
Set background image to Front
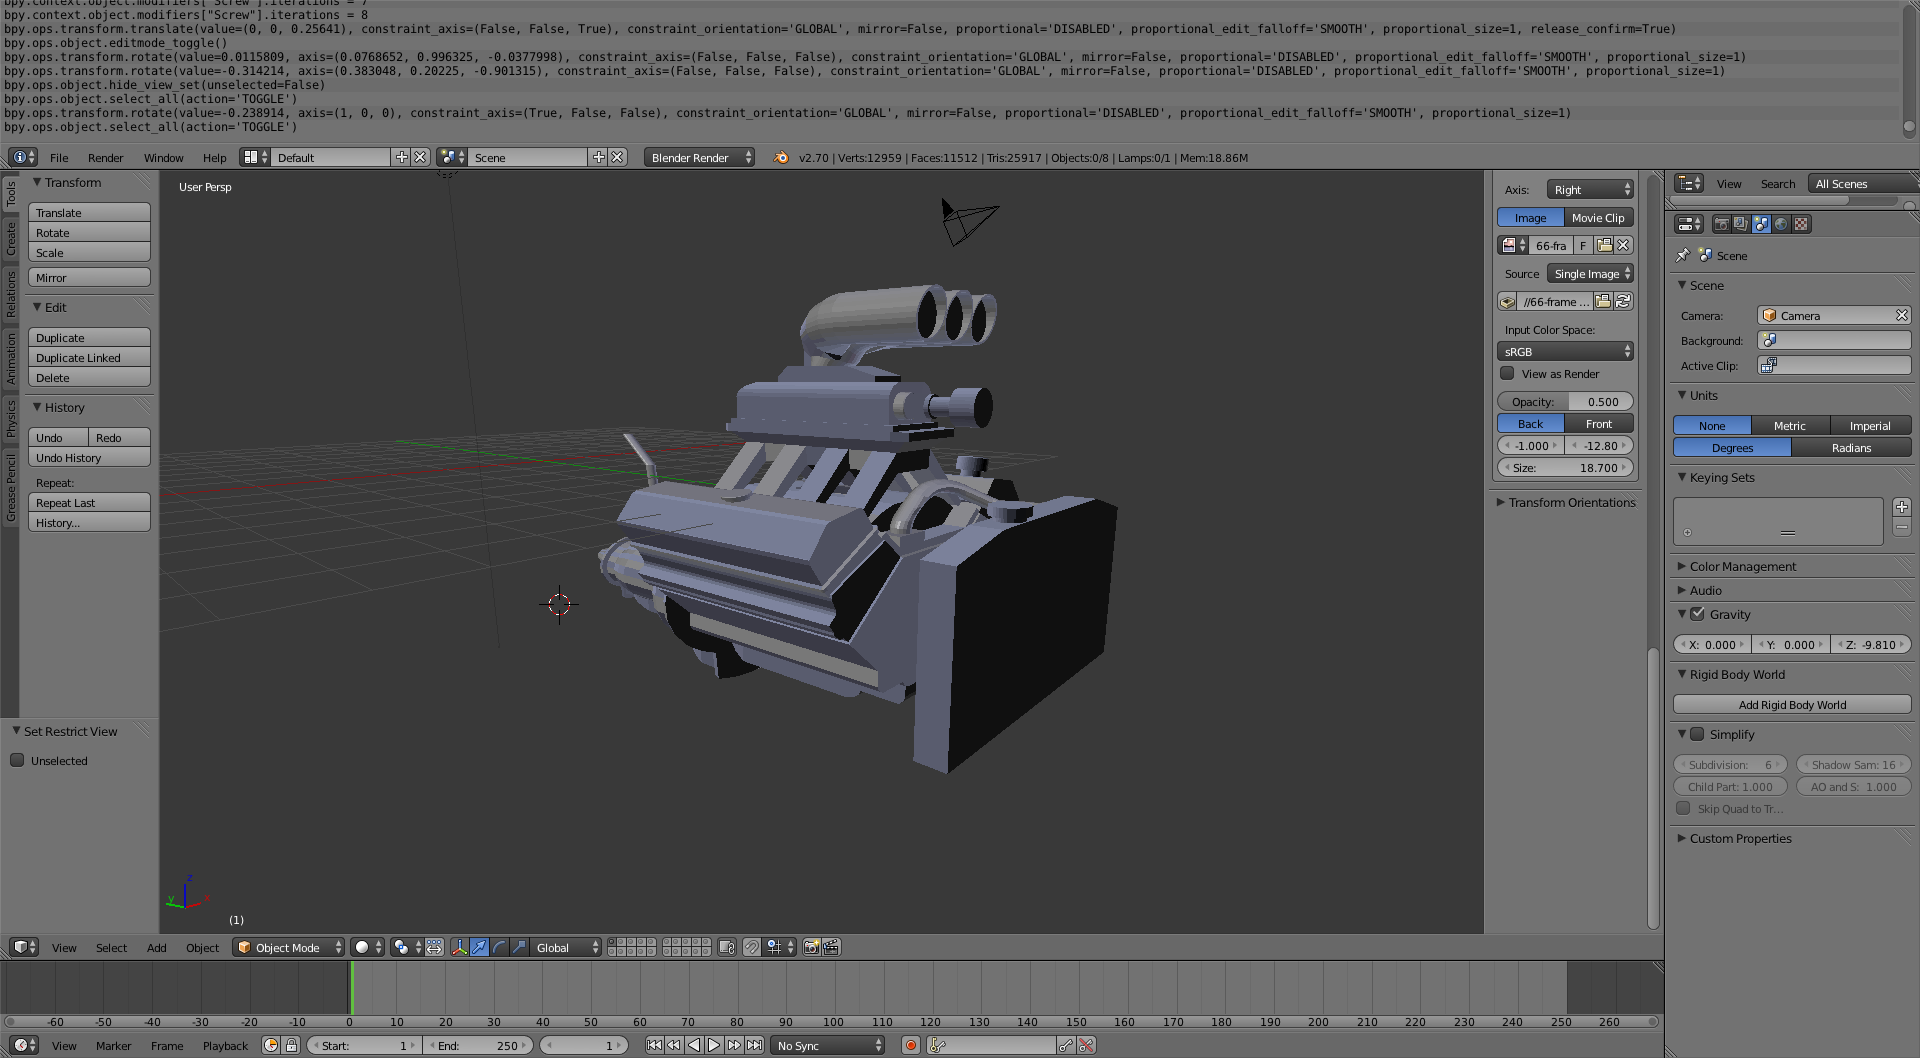click(1598, 423)
